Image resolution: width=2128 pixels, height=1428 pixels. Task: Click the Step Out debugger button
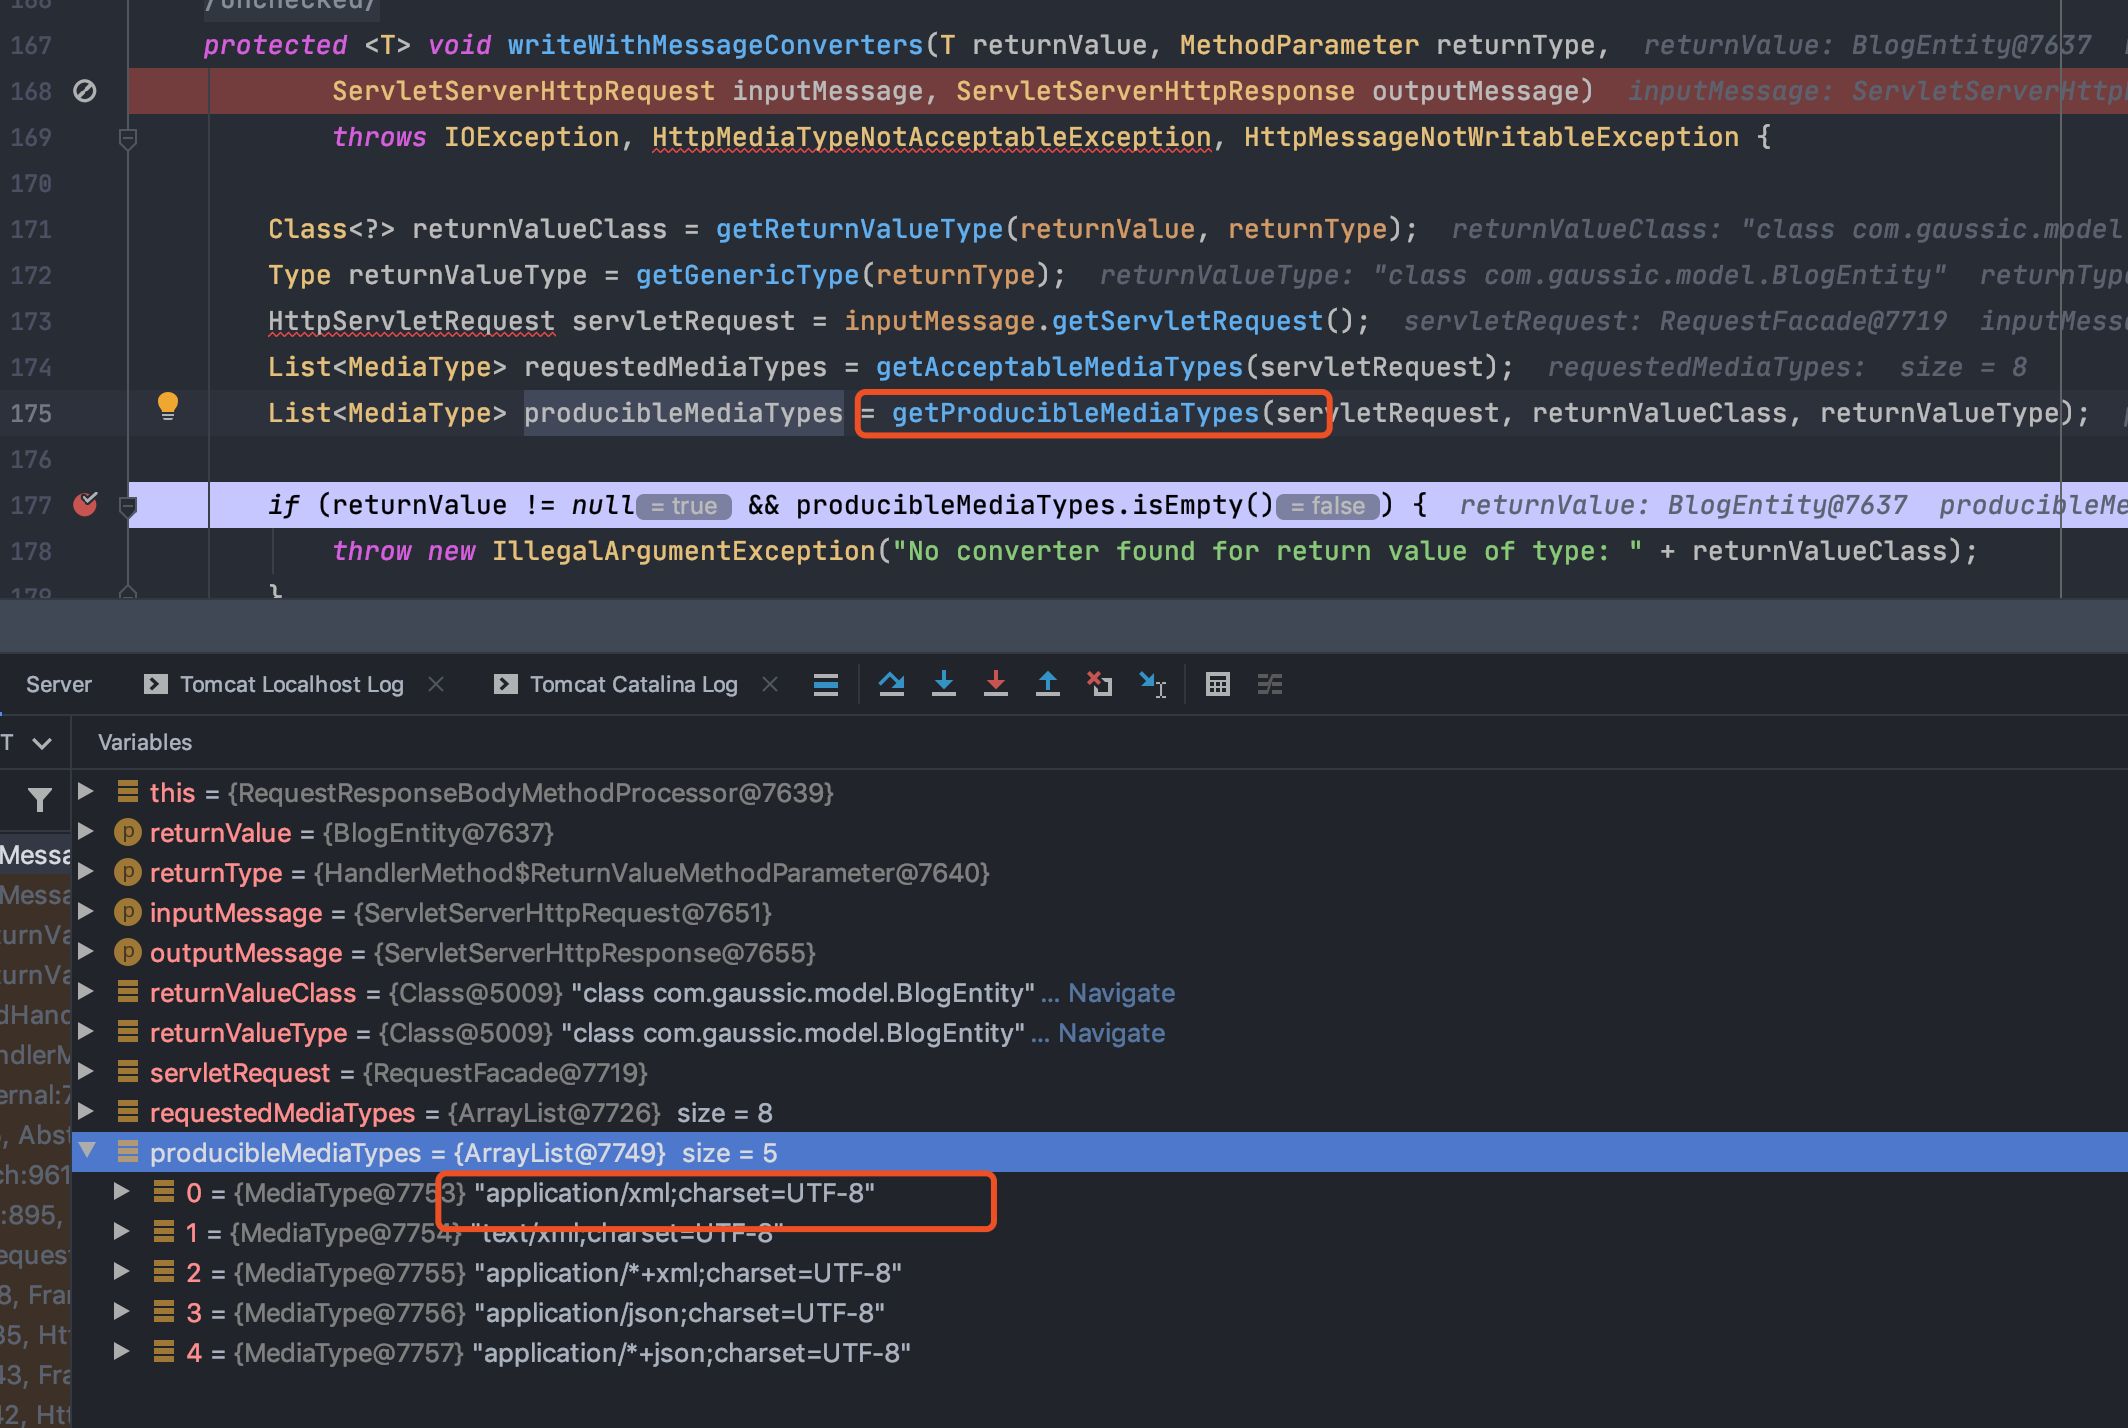tap(1047, 685)
